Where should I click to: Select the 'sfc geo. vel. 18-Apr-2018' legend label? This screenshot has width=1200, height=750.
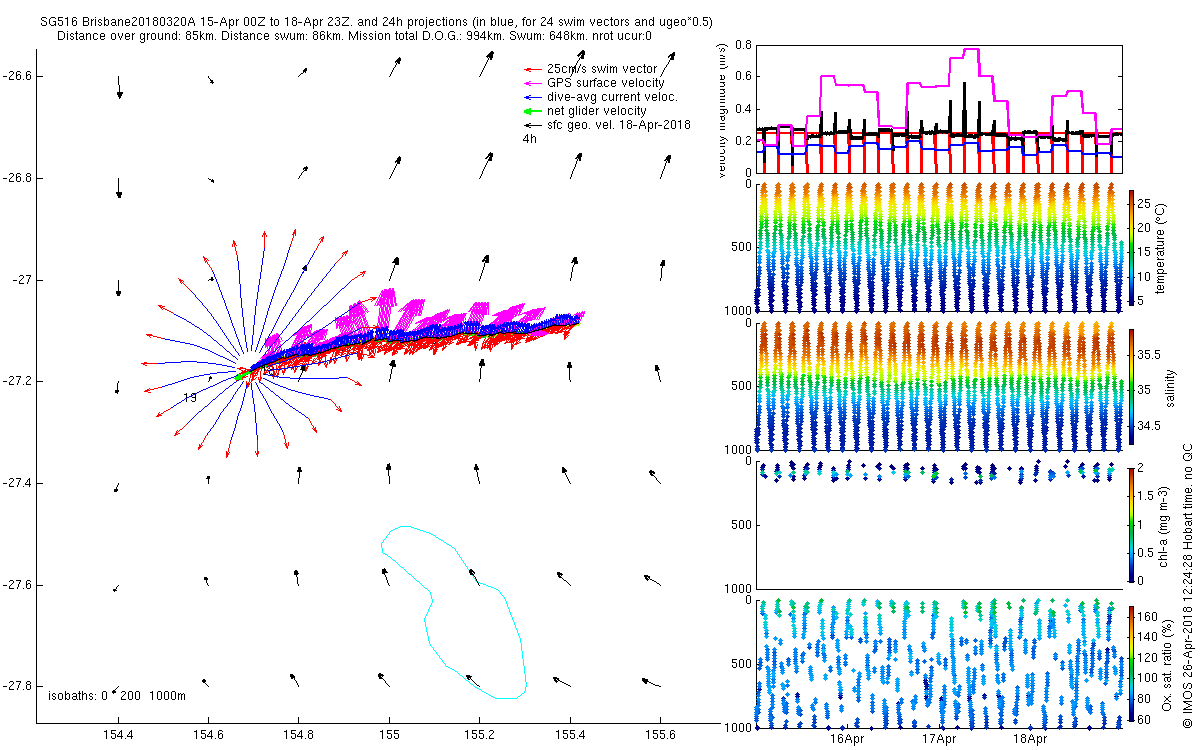pyautogui.click(x=619, y=124)
